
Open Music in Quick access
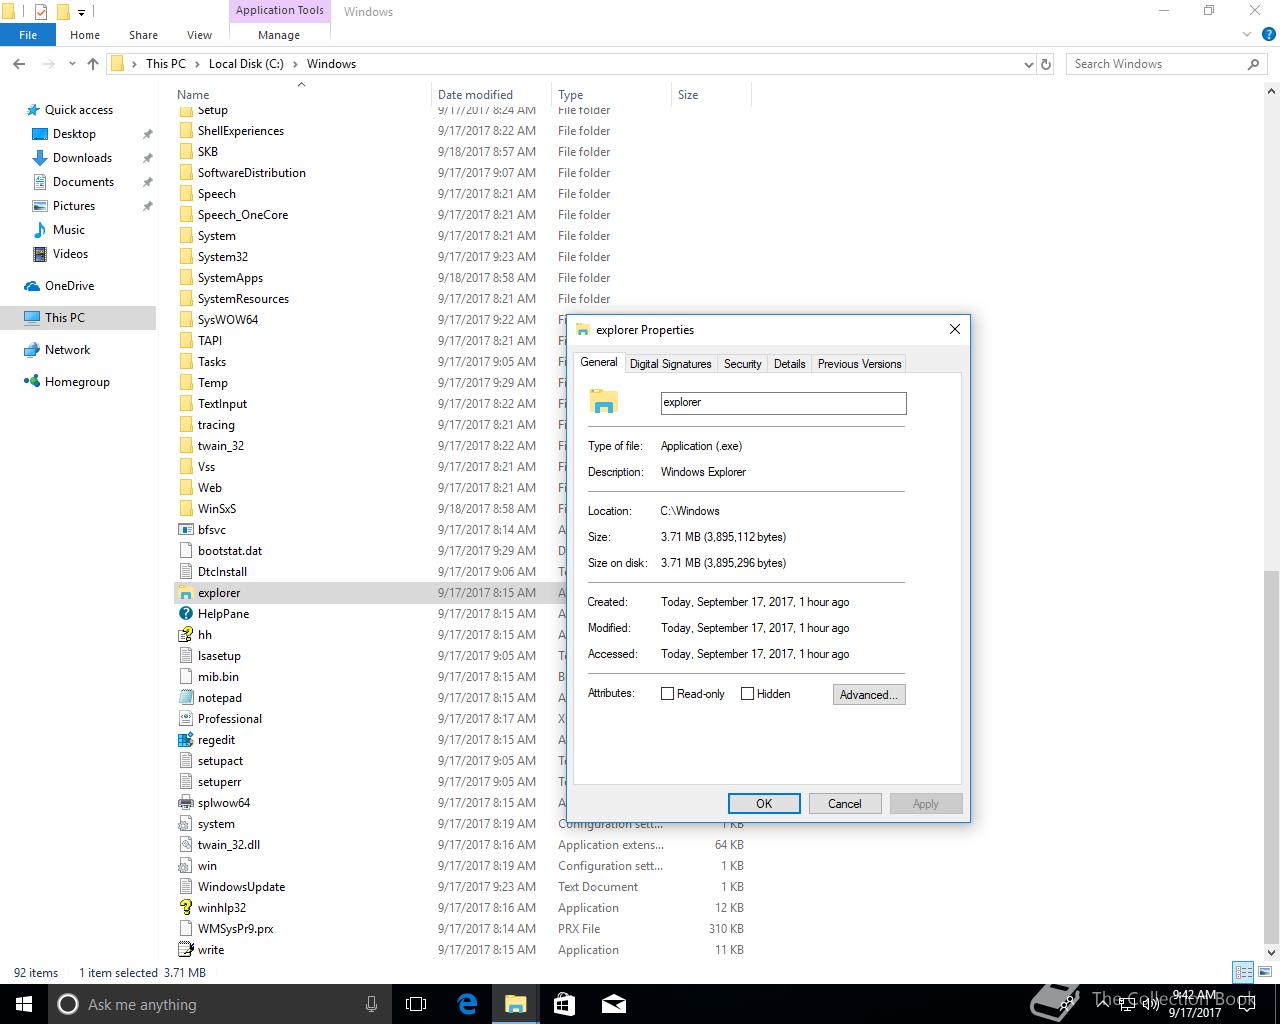pyautogui.click(x=69, y=230)
